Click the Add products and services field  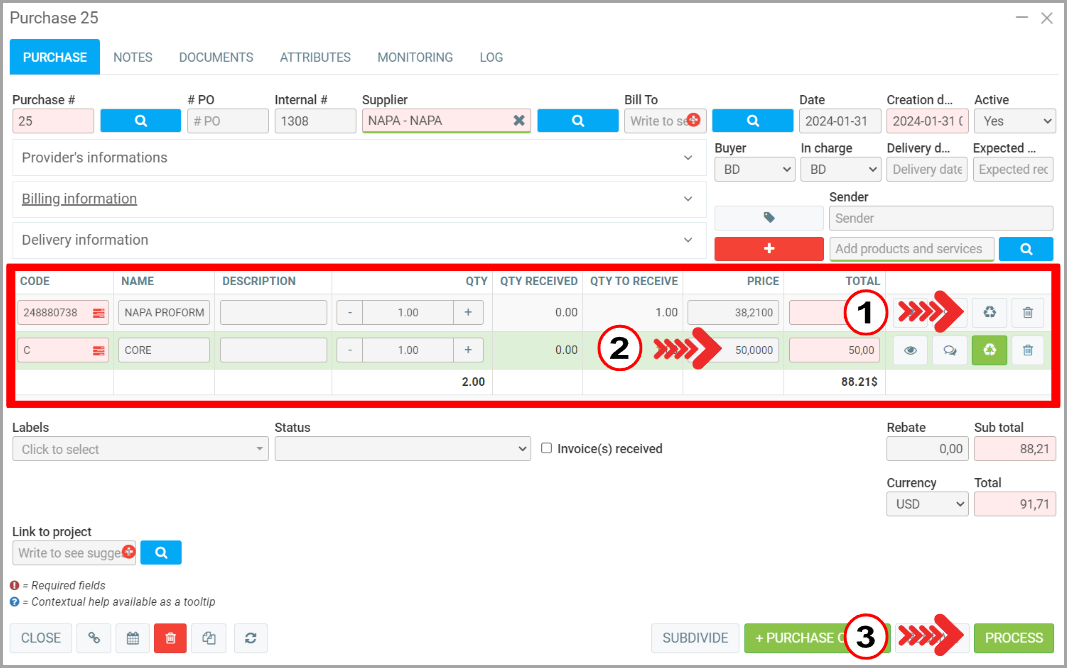pyautogui.click(x=911, y=249)
